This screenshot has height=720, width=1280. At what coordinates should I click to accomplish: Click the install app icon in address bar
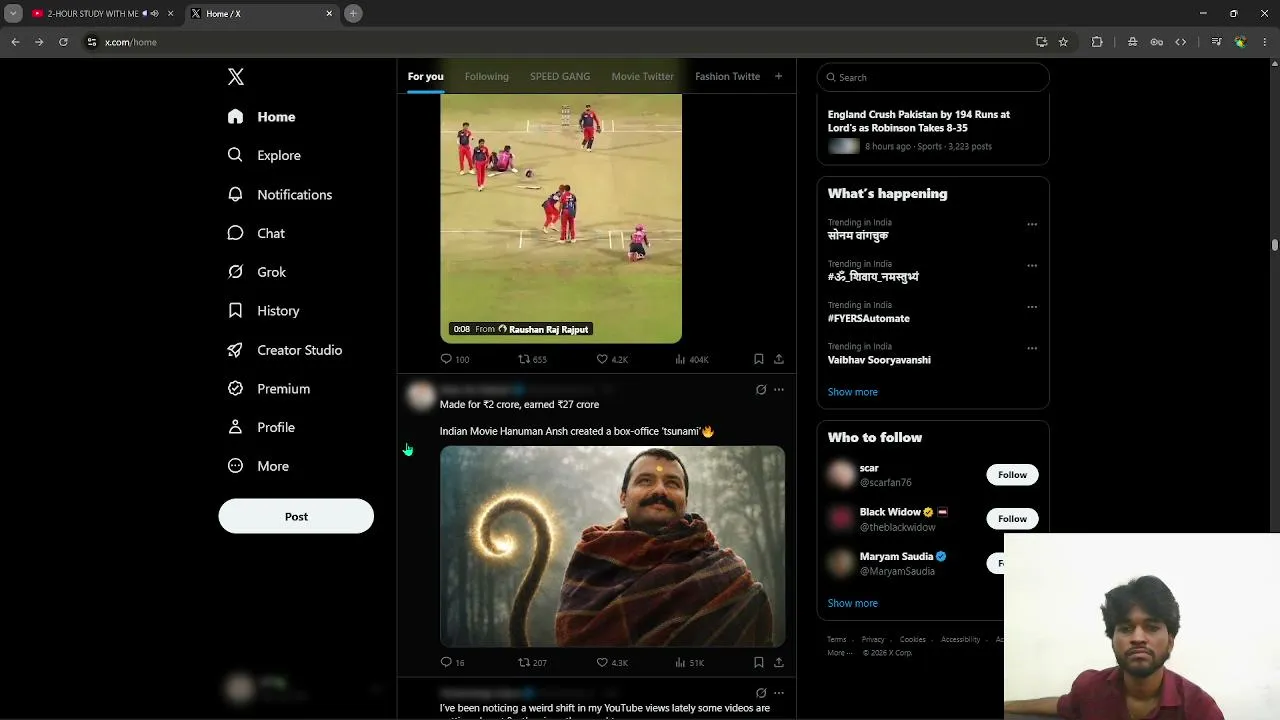(x=1041, y=42)
